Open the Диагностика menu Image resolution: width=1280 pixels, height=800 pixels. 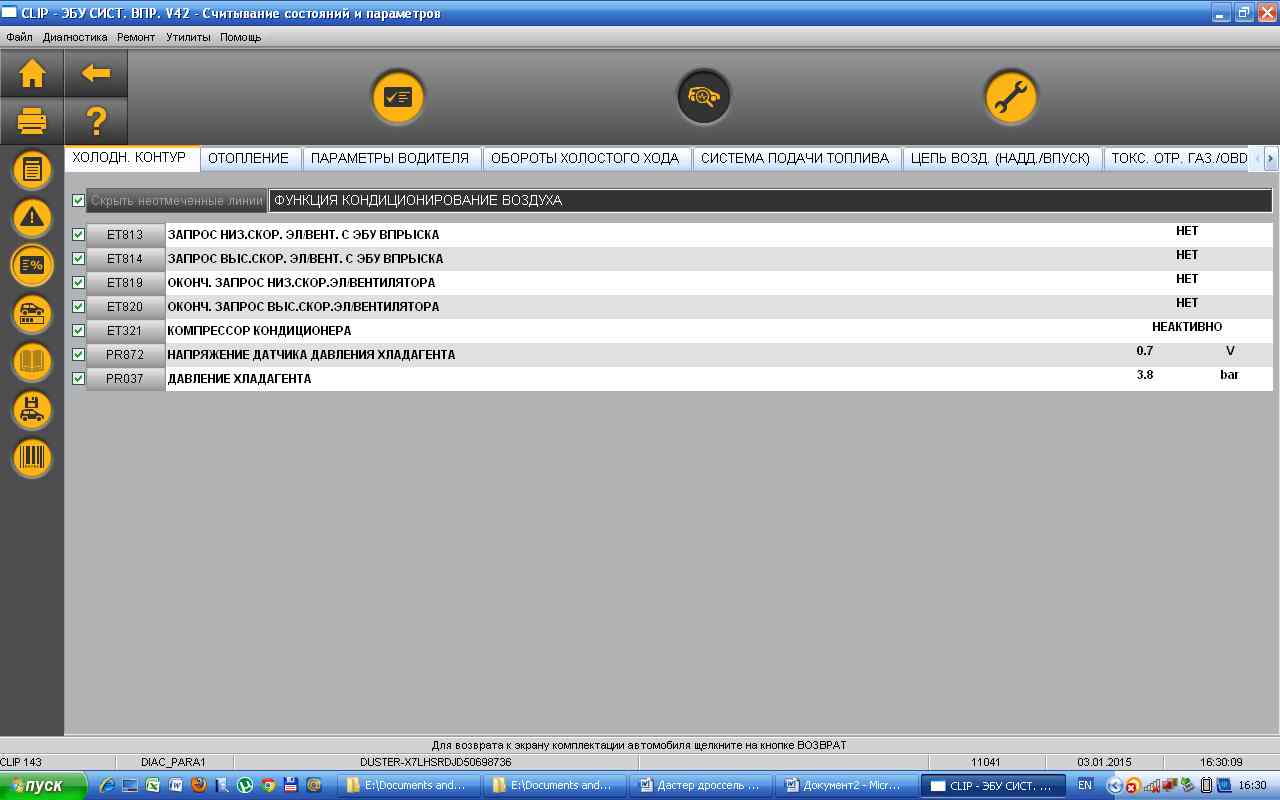click(x=75, y=37)
